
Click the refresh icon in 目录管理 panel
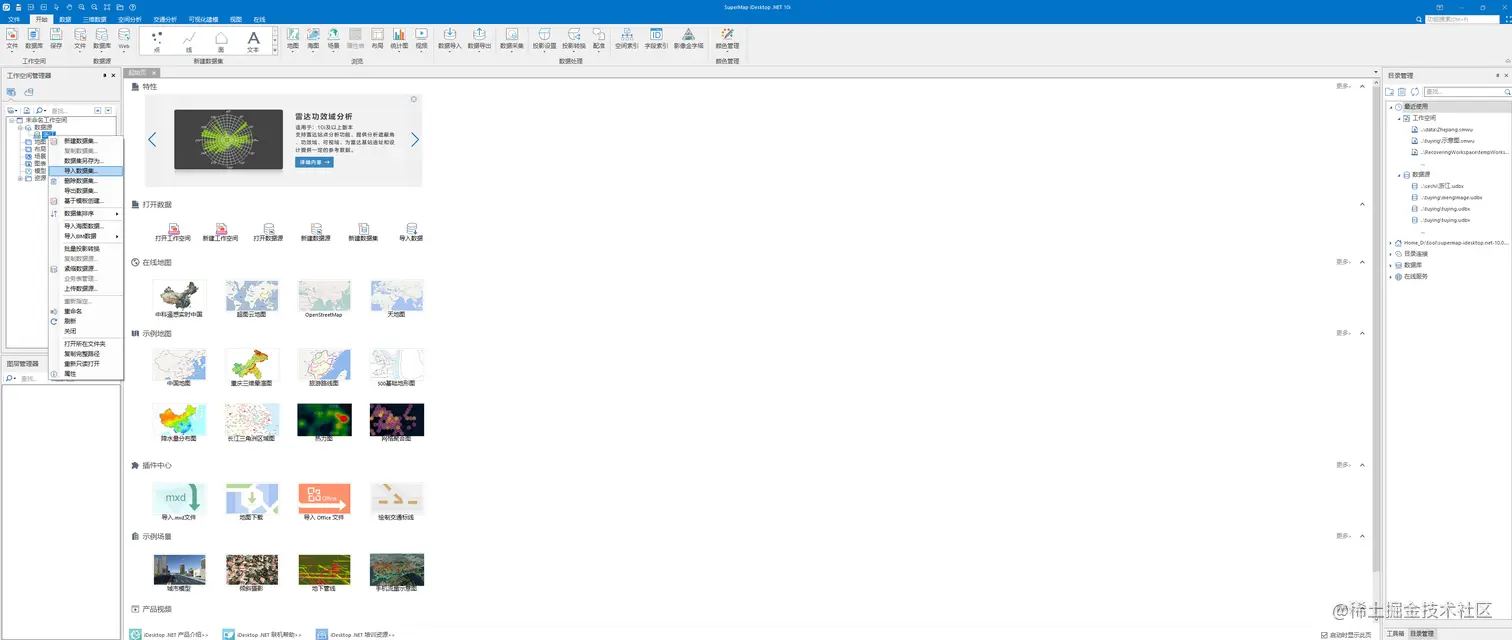tap(1415, 92)
